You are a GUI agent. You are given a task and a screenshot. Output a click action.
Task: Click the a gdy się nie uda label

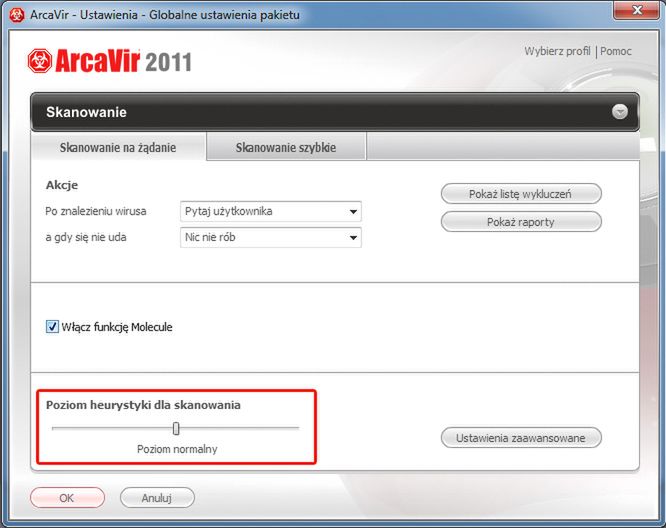[86, 237]
